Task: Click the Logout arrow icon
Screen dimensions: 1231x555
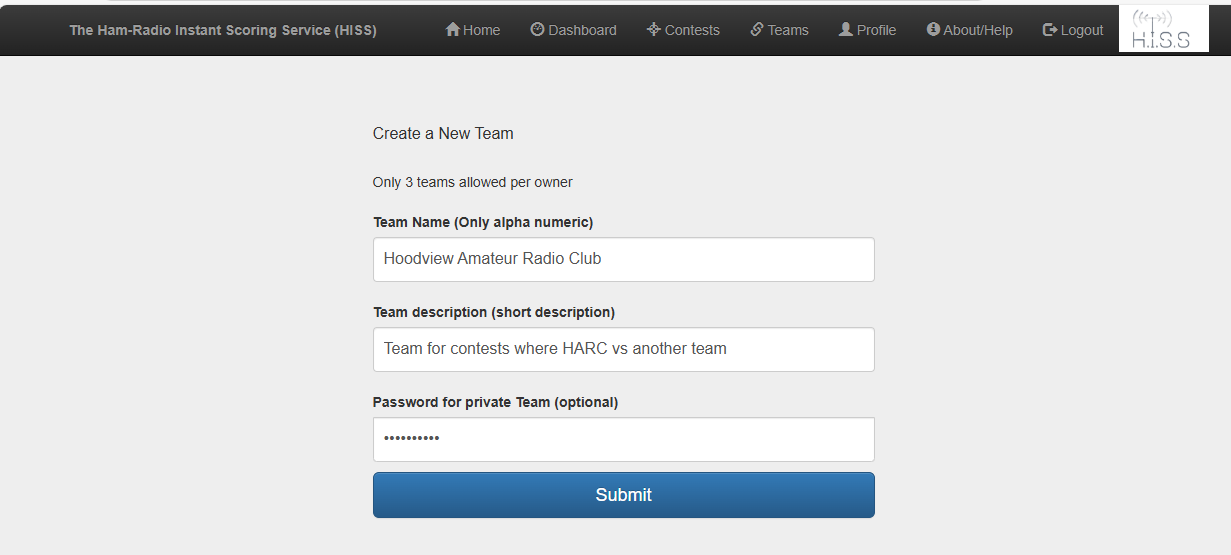Action: 1050,30
